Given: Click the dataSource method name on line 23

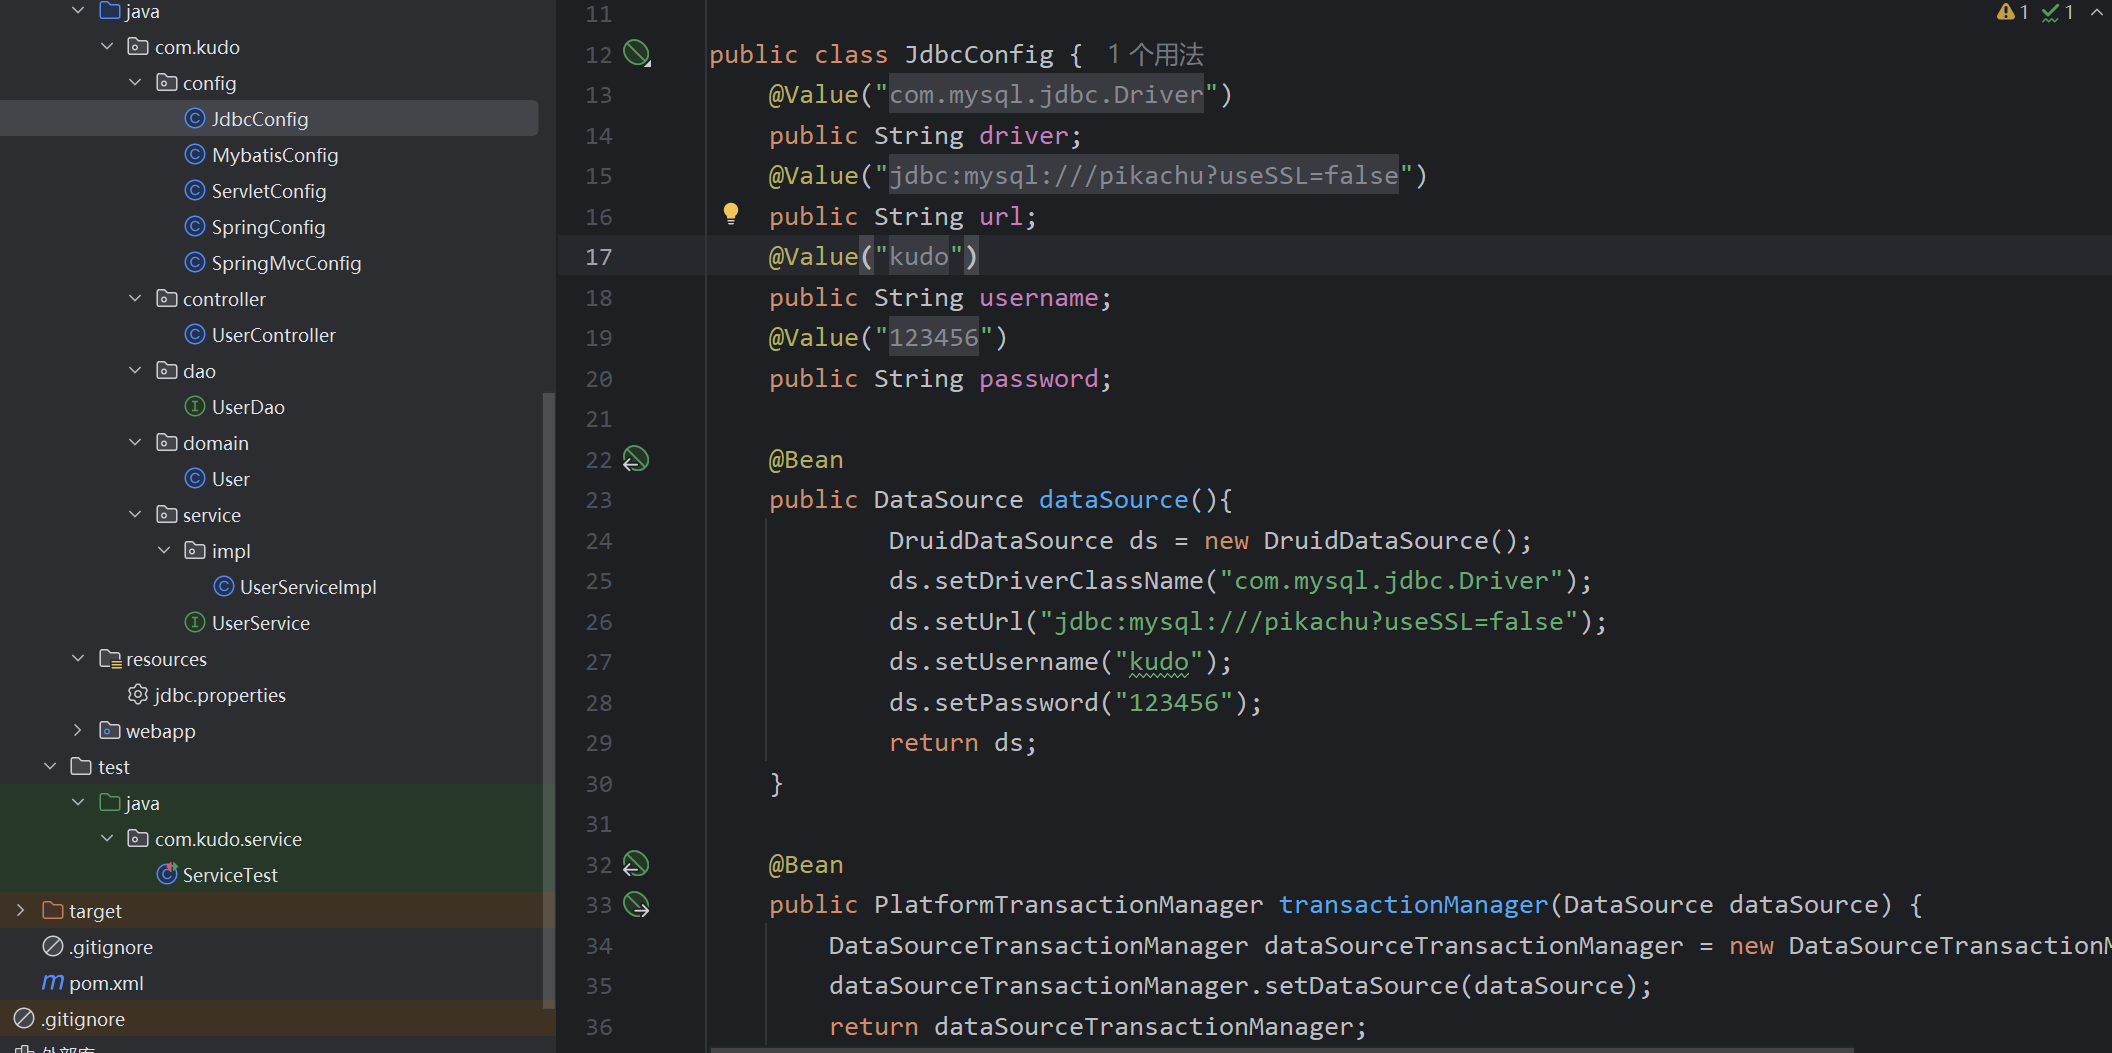Looking at the screenshot, I should click(x=1114, y=500).
